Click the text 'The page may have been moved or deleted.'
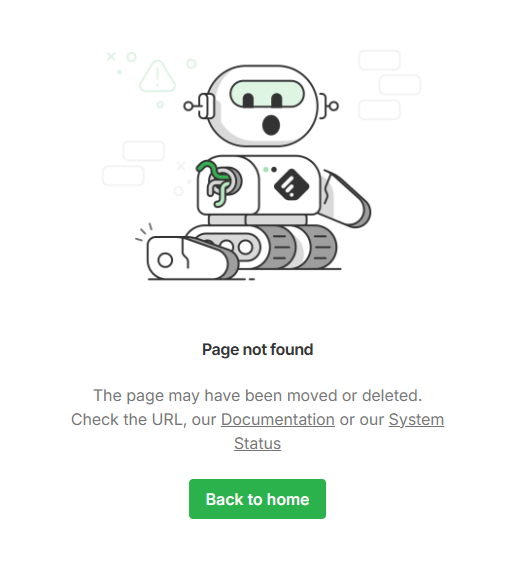This screenshot has height=569, width=520. [x=258, y=396]
